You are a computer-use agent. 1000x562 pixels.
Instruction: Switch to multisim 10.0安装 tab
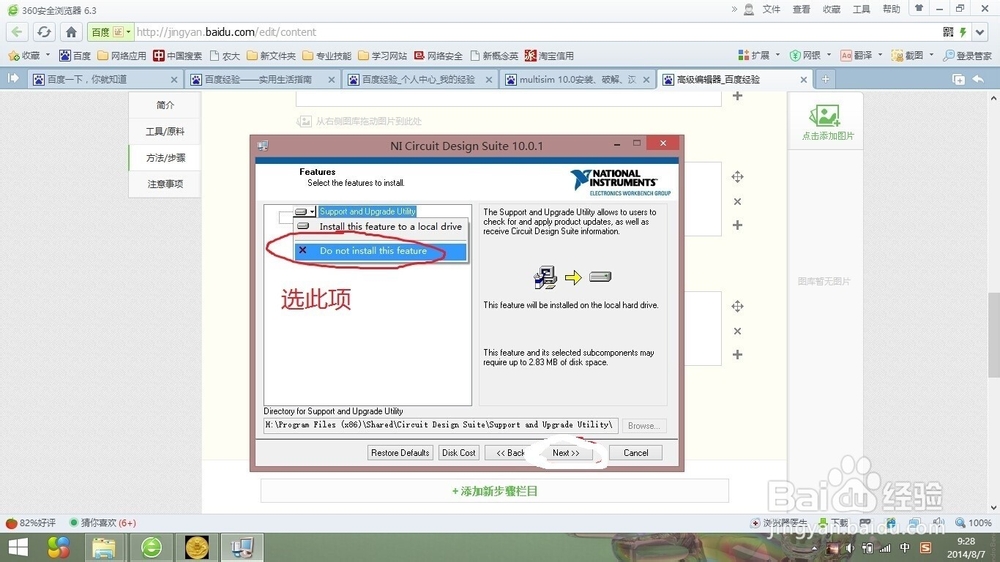pyautogui.click(x=578, y=79)
